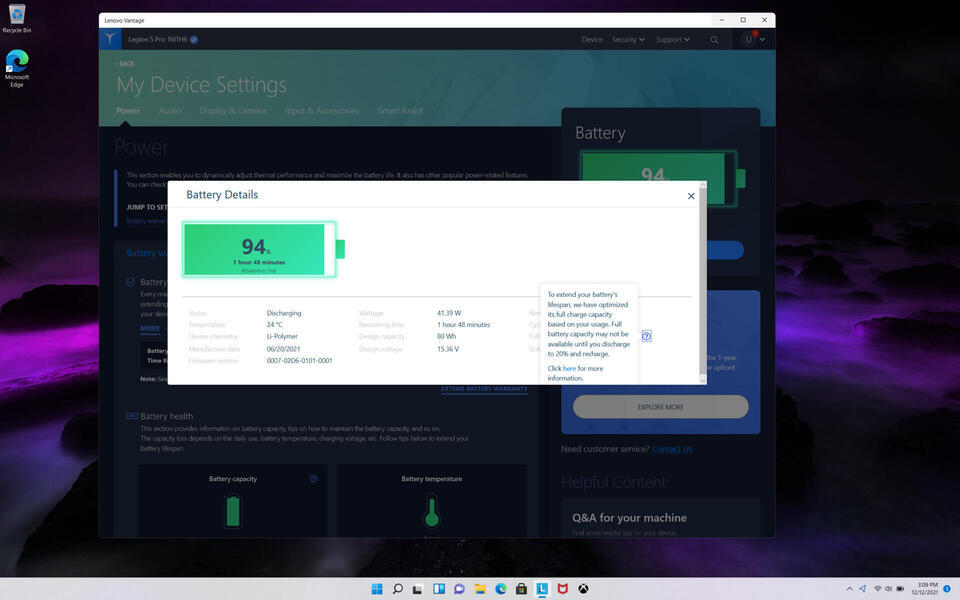The width and height of the screenshot is (960, 600).
Task: Click the battery gauge in Battery Details
Action: click(263, 249)
